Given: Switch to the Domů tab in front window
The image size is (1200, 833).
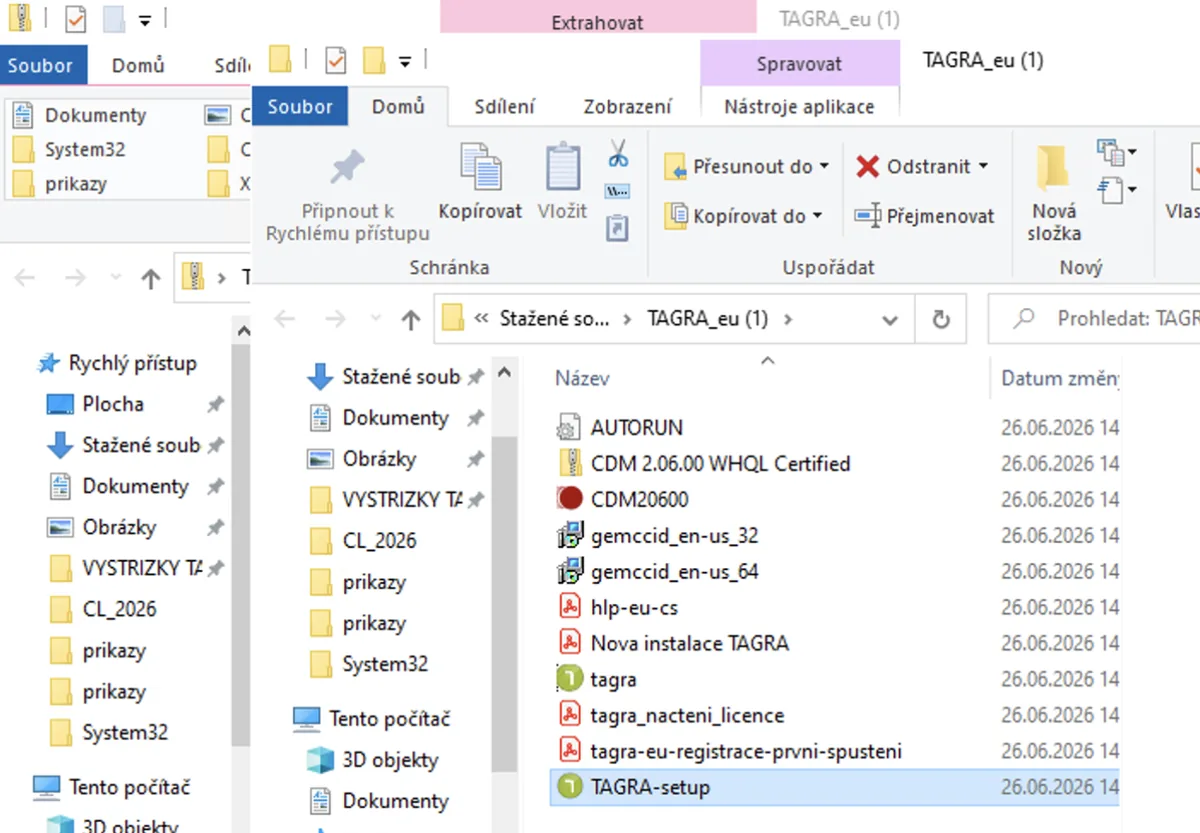Looking at the screenshot, I should coord(398,106).
